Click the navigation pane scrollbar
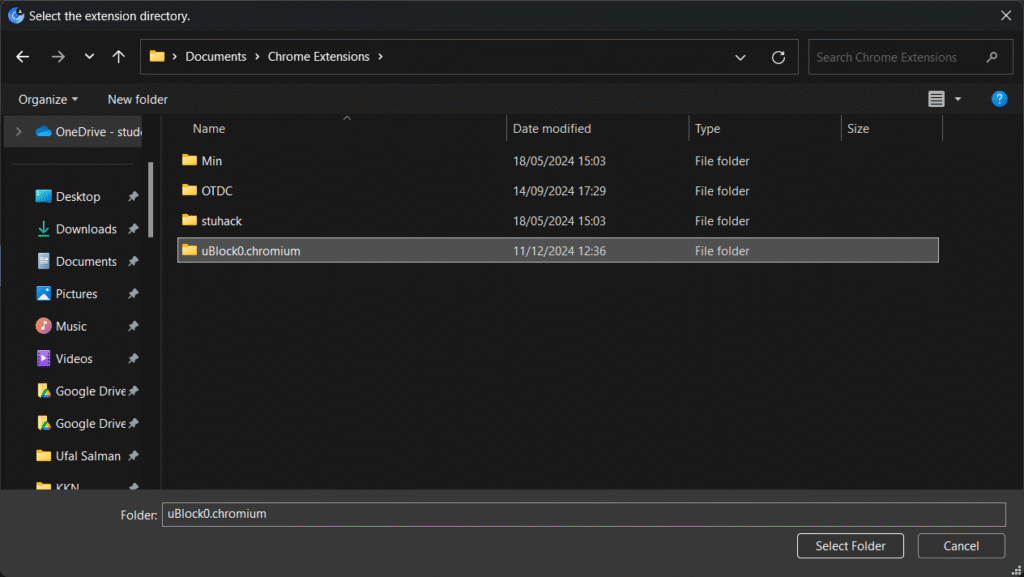The image size is (1024, 577). coord(151,200)
